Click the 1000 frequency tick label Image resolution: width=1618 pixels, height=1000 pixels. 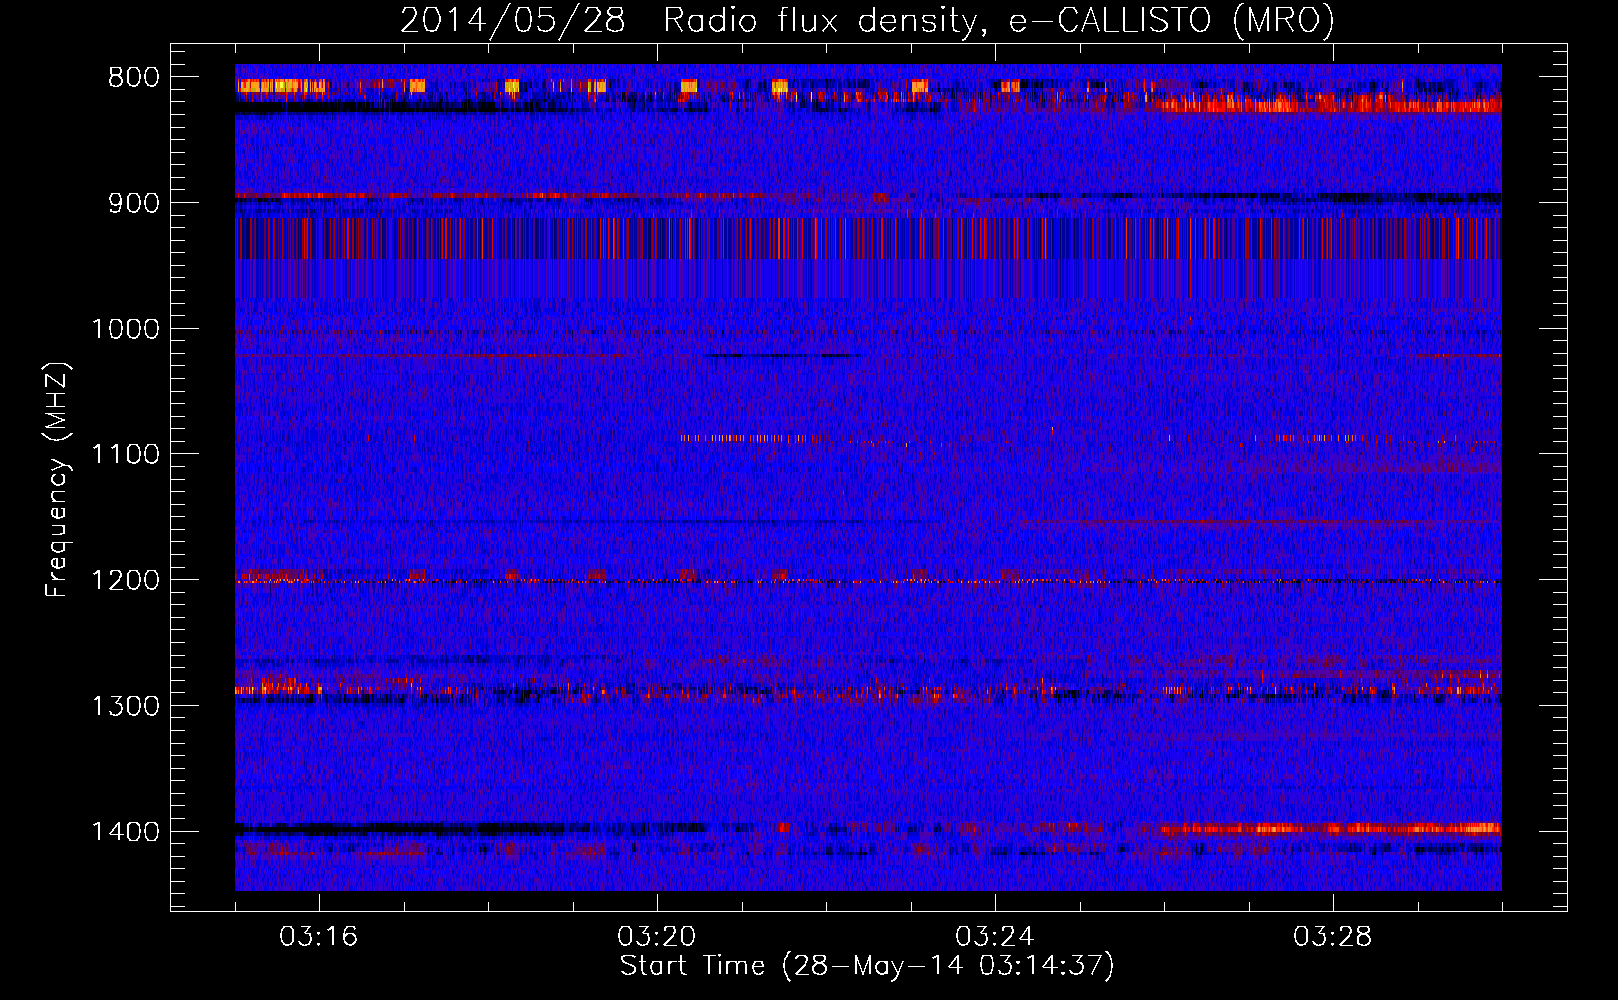point(125,329)
